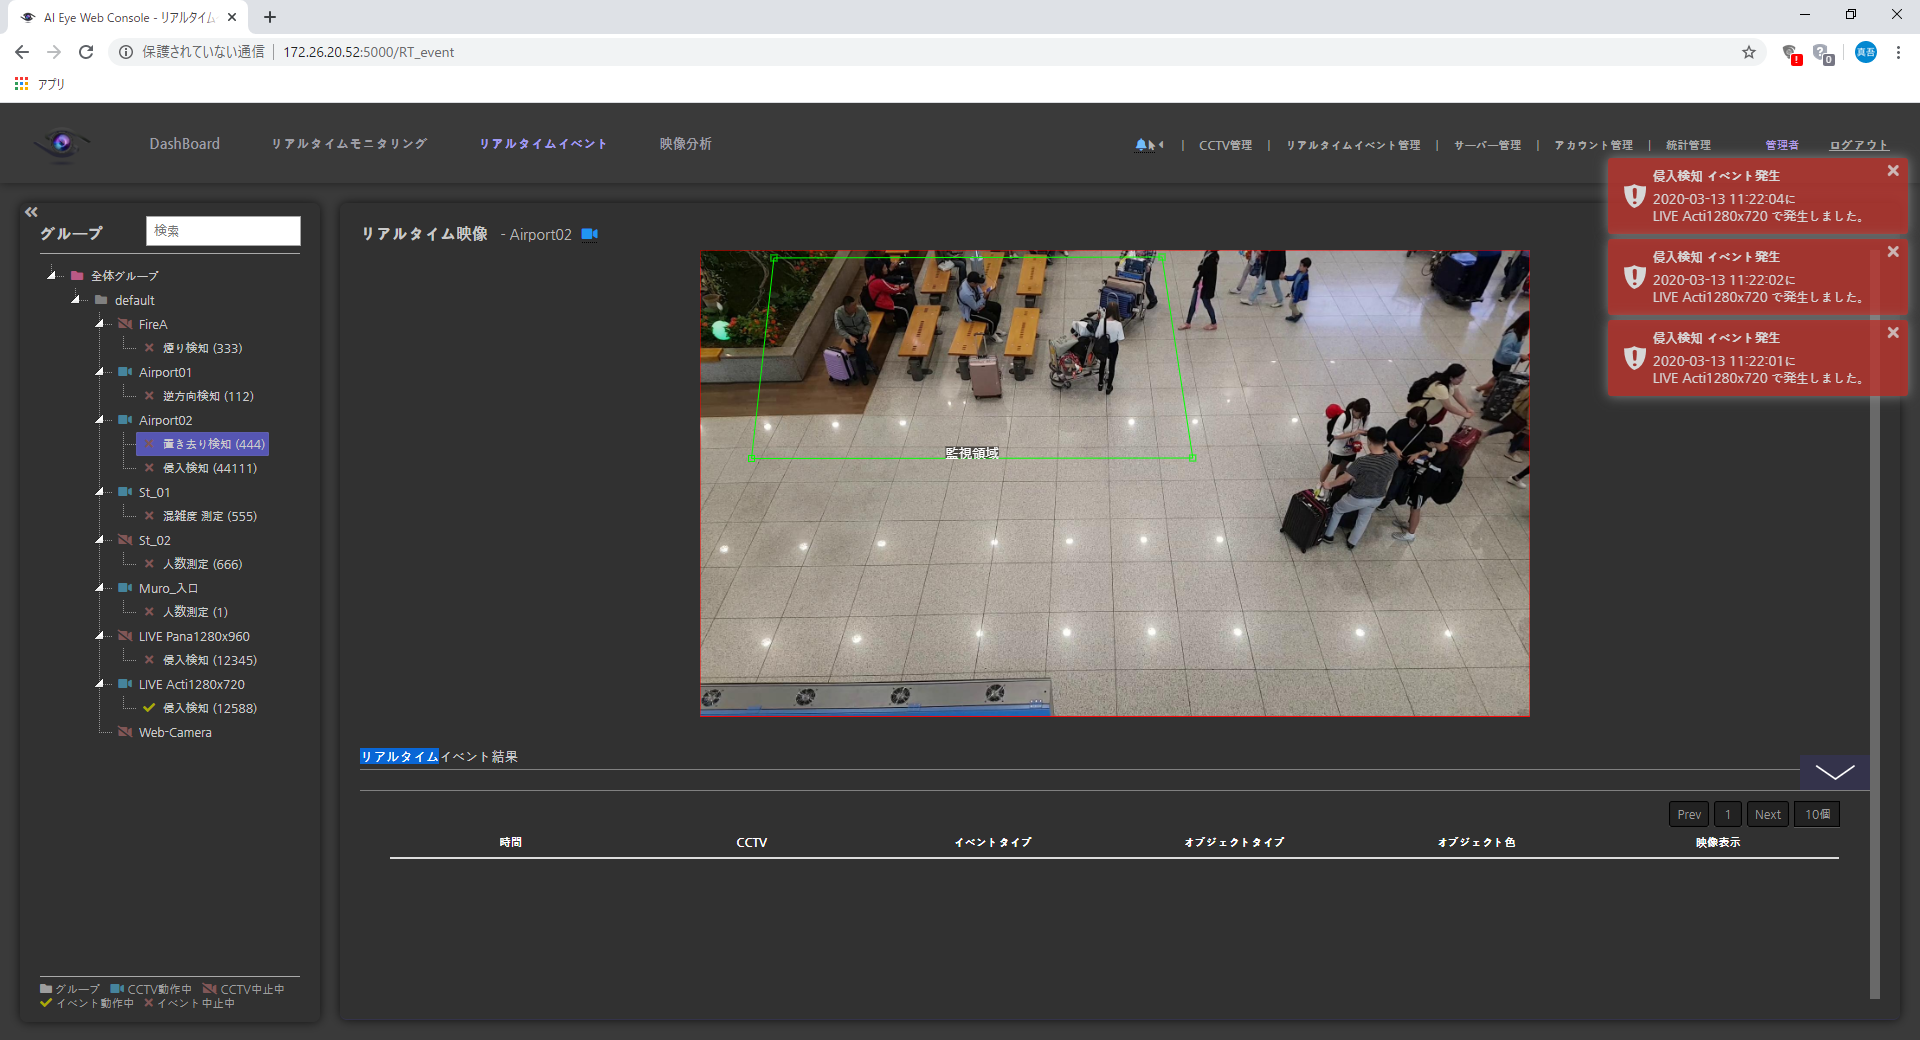Close the 11:22:04 intrusion alert

point(1892,171)
